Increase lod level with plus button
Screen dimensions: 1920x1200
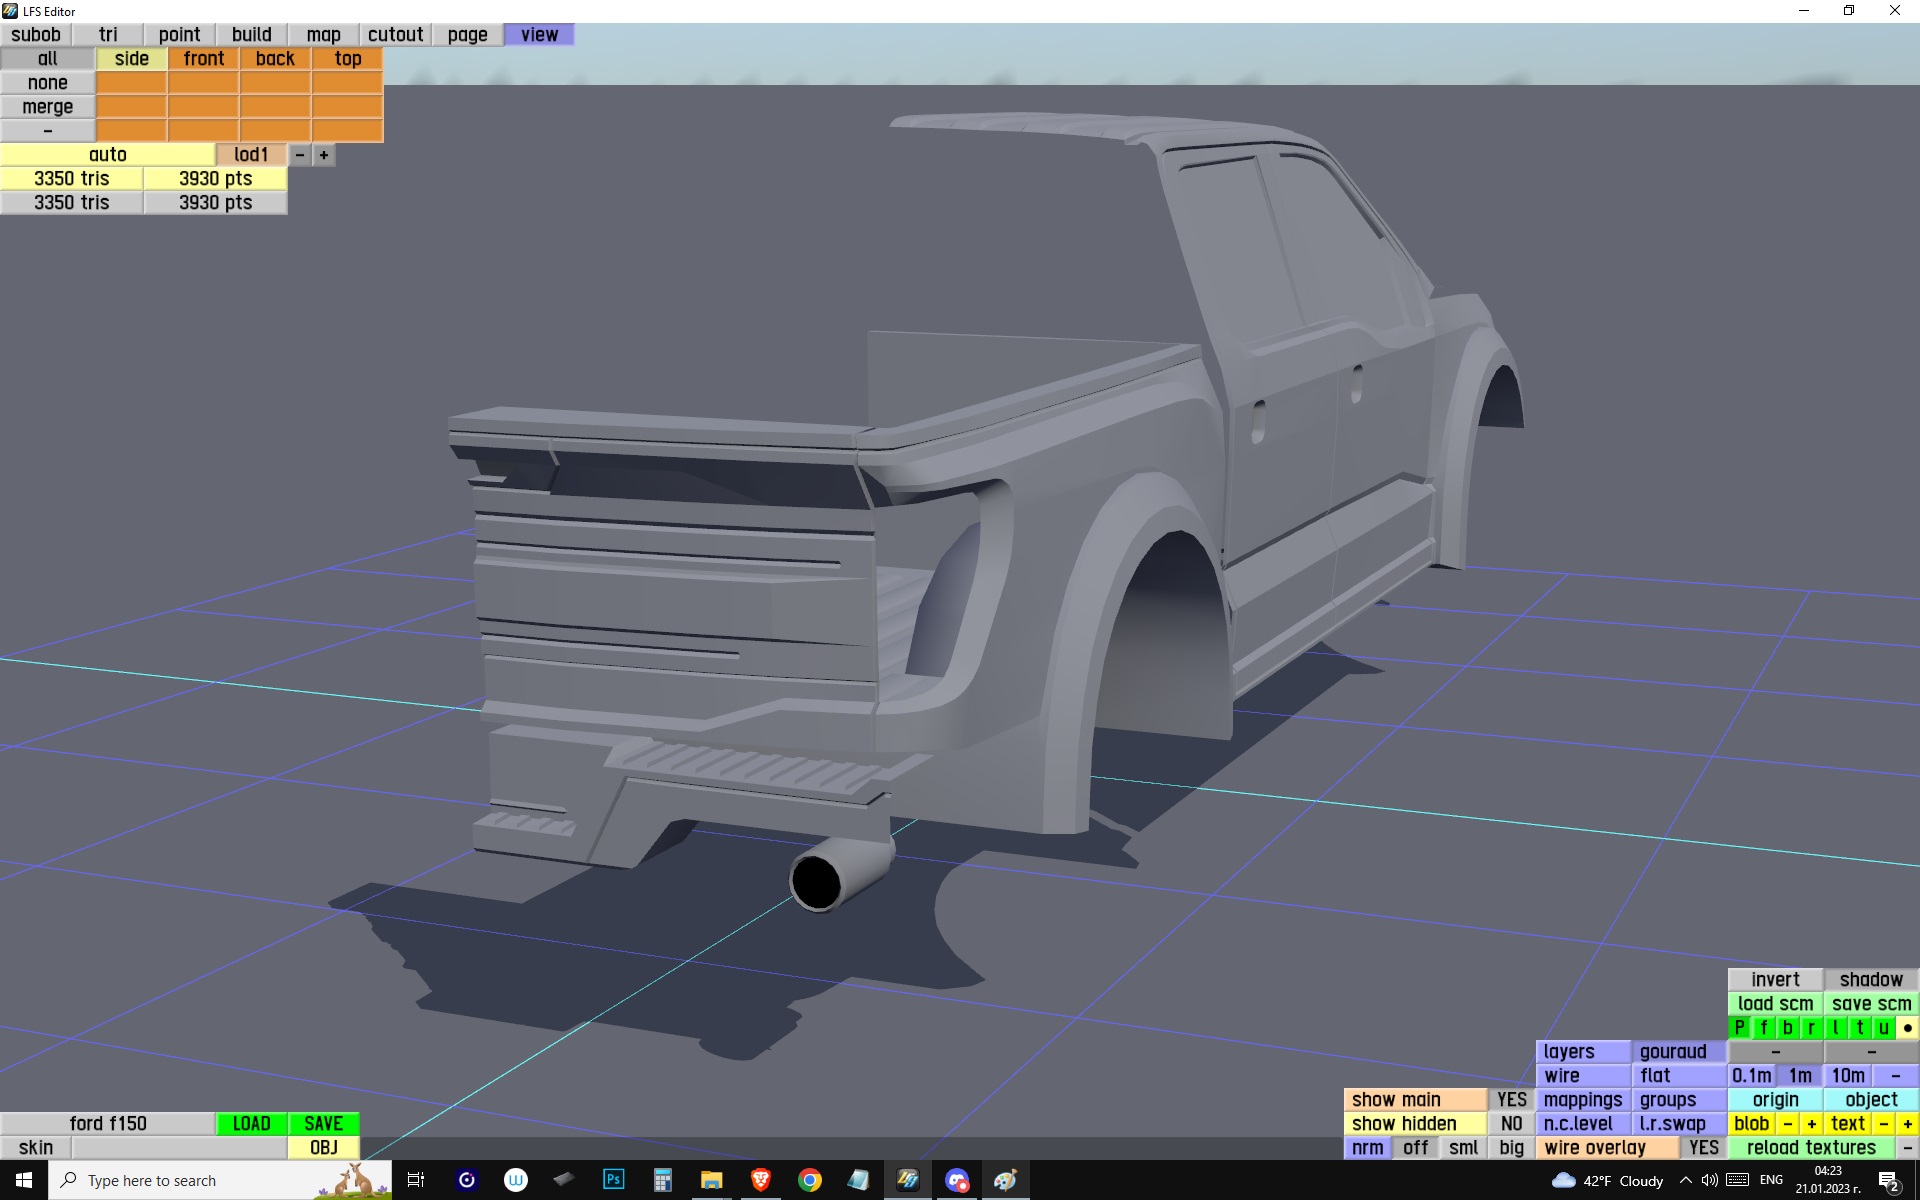pyautogui.click(x=323, y=155)
